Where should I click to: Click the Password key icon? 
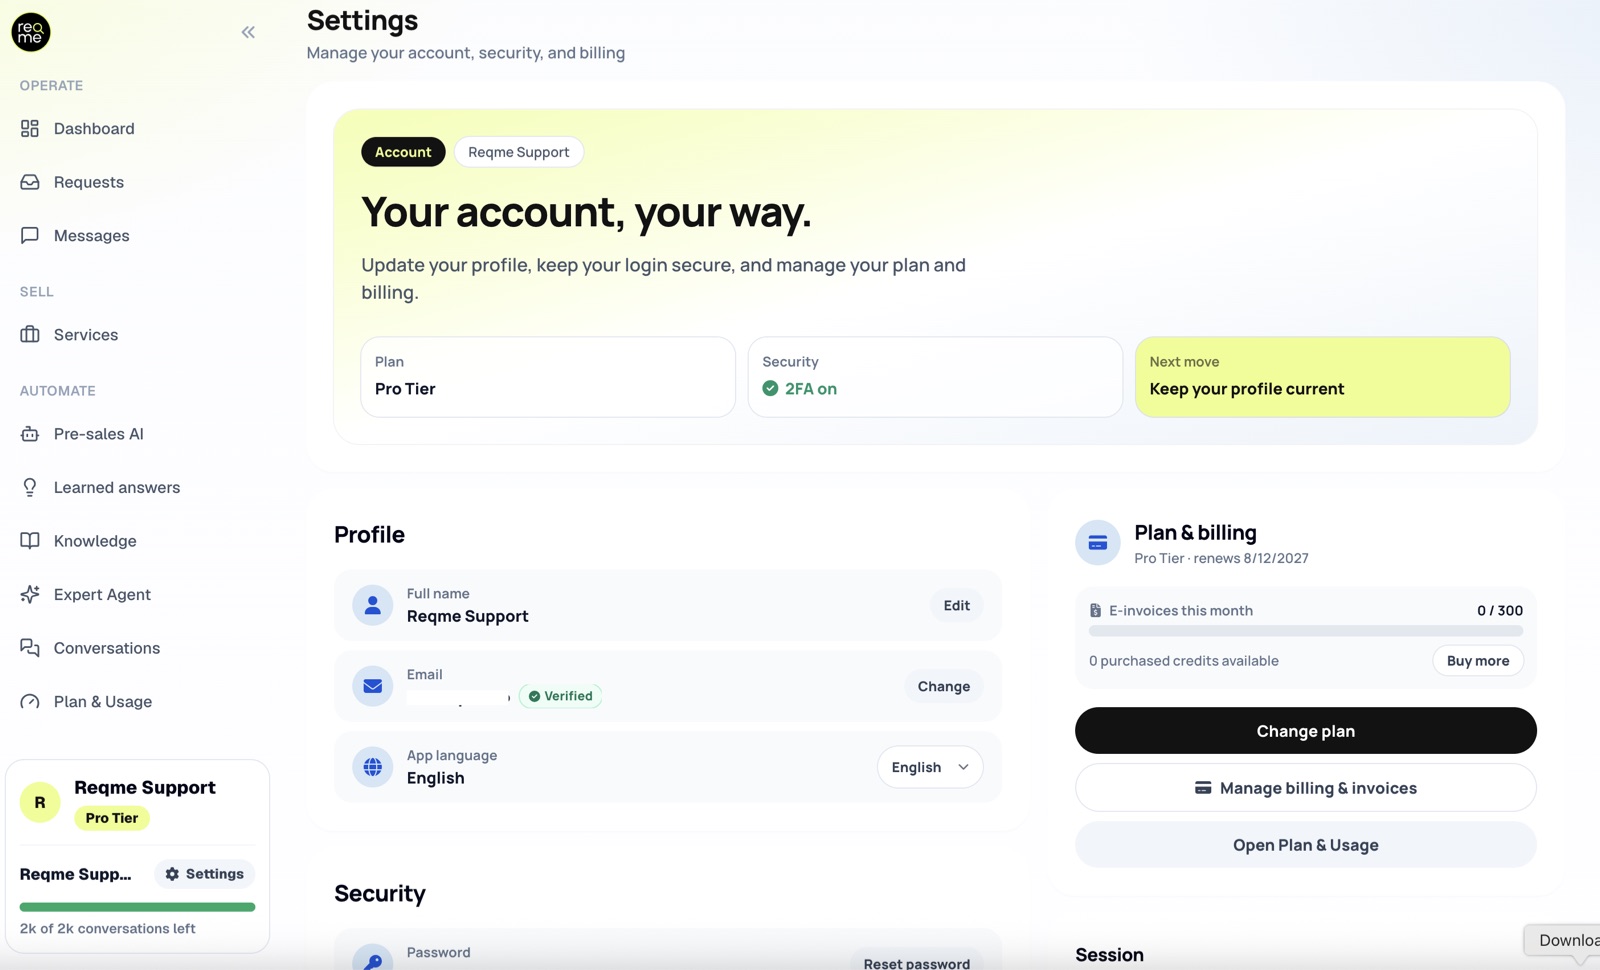click(372, 960)
